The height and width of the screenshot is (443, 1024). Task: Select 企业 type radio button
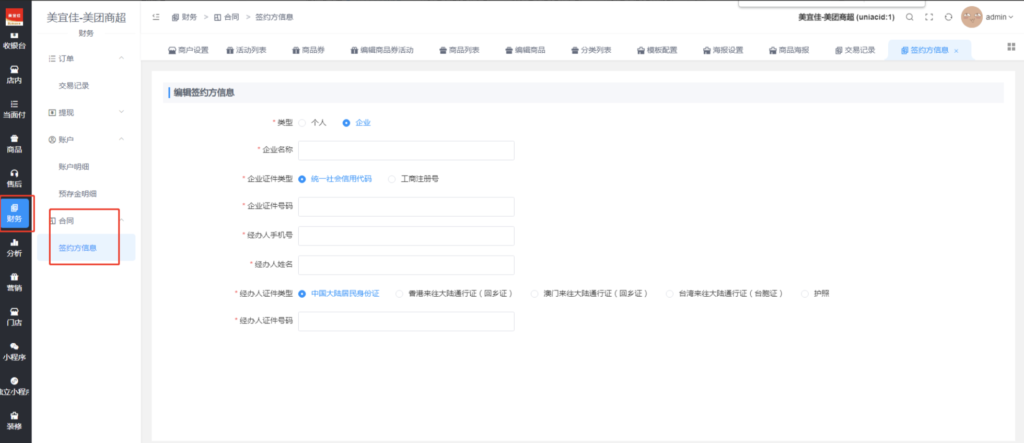pyautogui.click(x=346, y=122)
